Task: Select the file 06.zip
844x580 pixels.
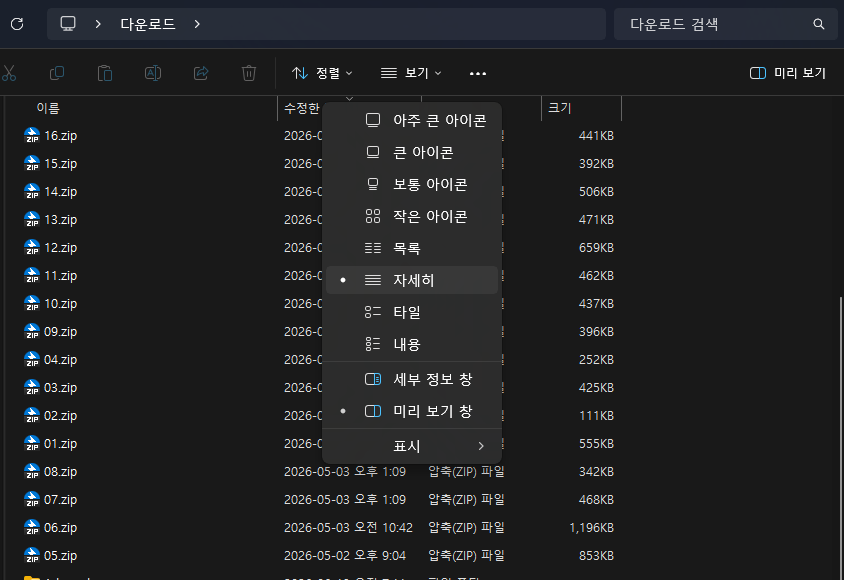Action: 60,527
